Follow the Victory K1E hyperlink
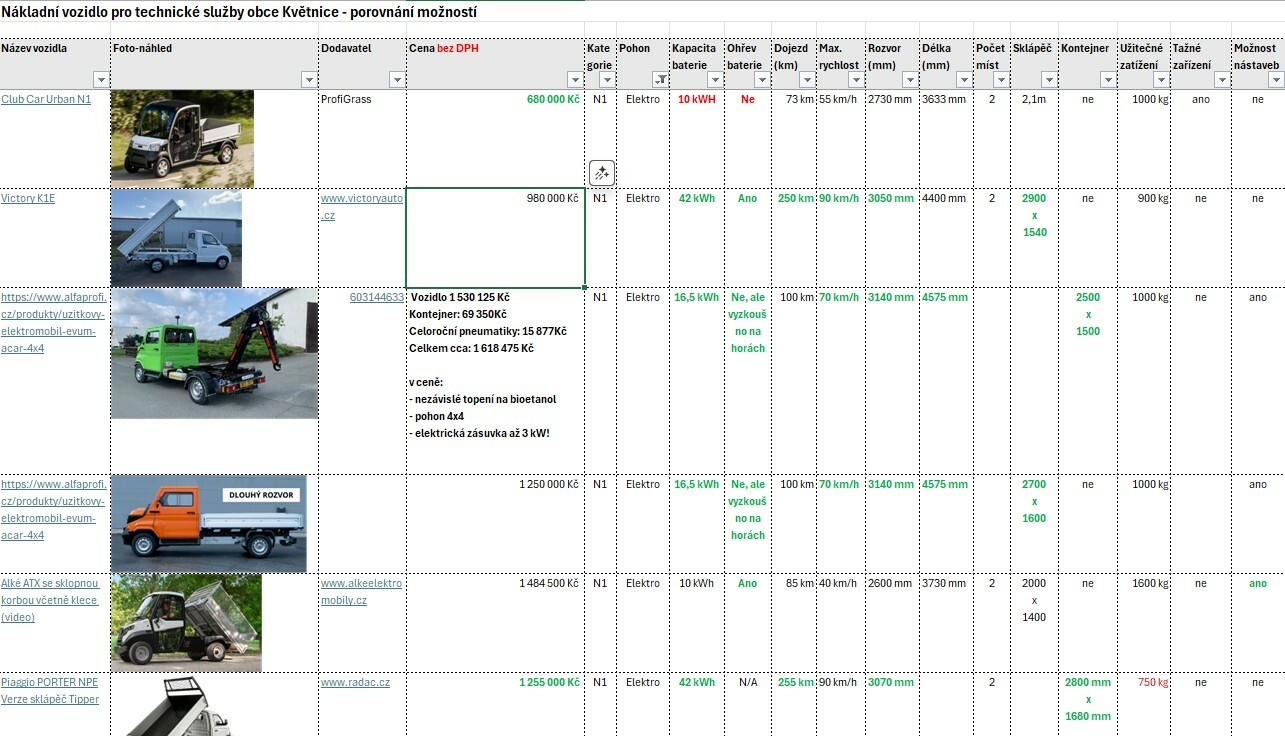1285x736 pixels. click(28, 198)
